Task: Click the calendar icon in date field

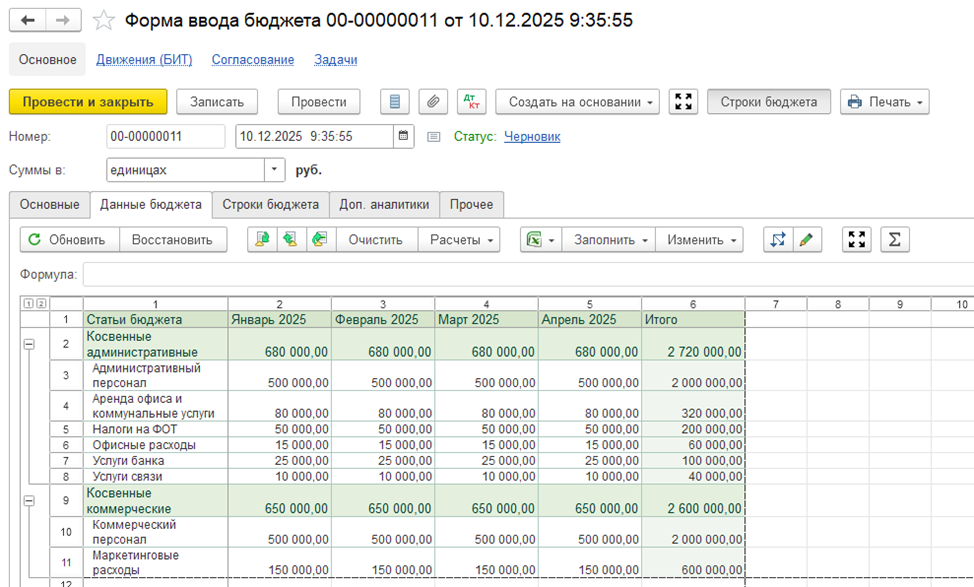Action: tap(403, 136)
